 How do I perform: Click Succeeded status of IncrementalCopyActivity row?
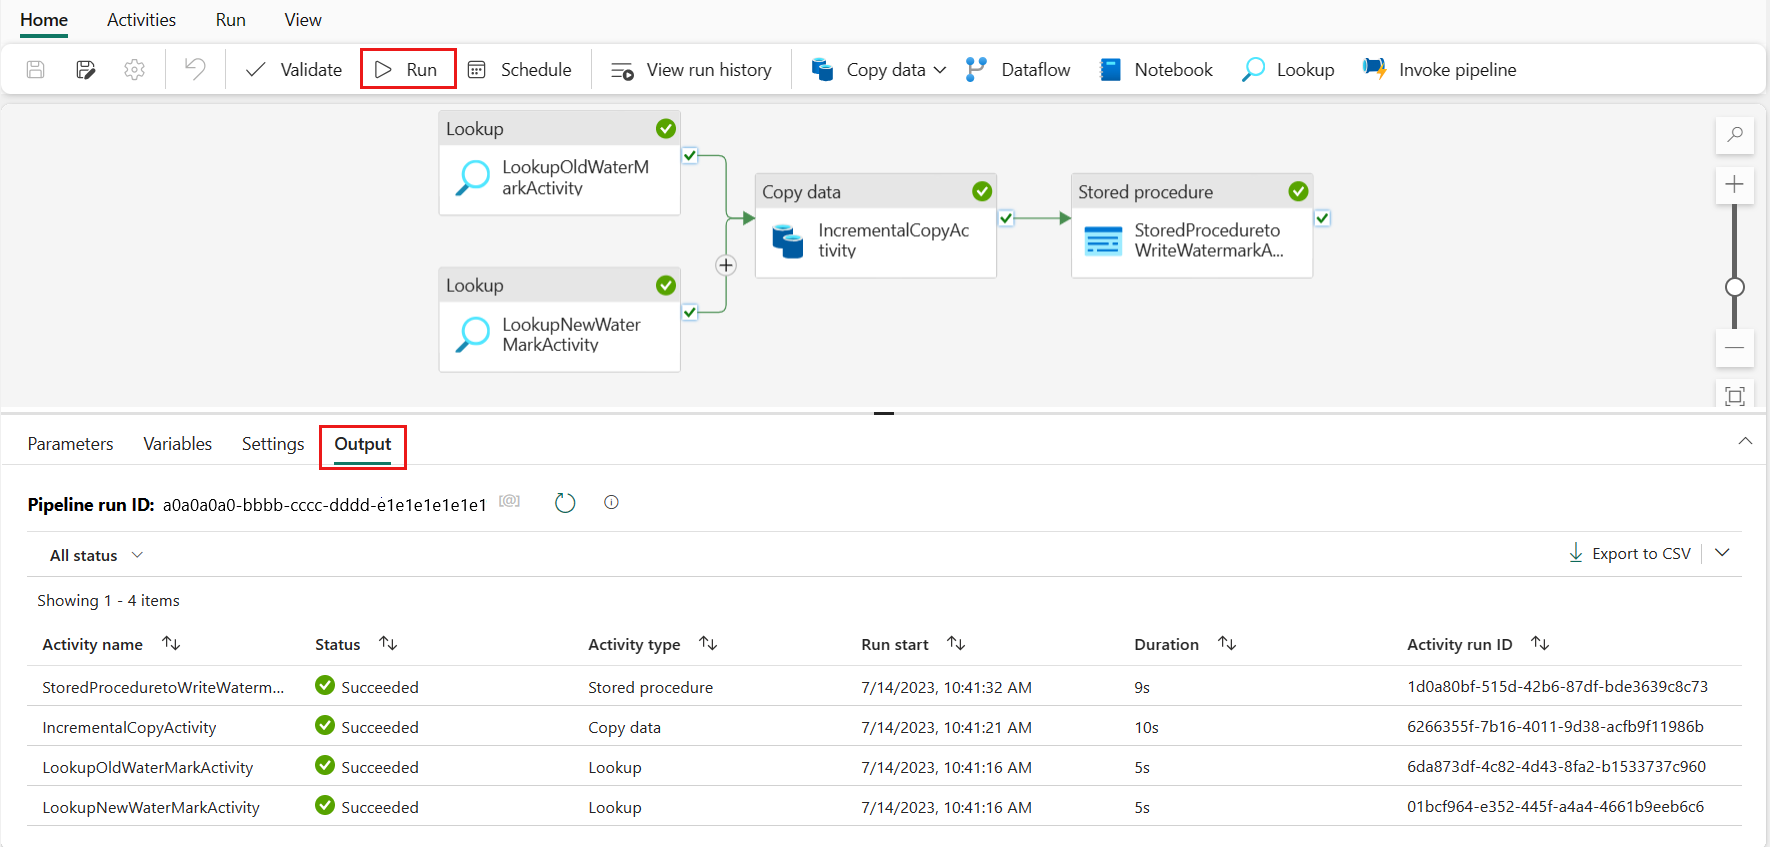367,727
